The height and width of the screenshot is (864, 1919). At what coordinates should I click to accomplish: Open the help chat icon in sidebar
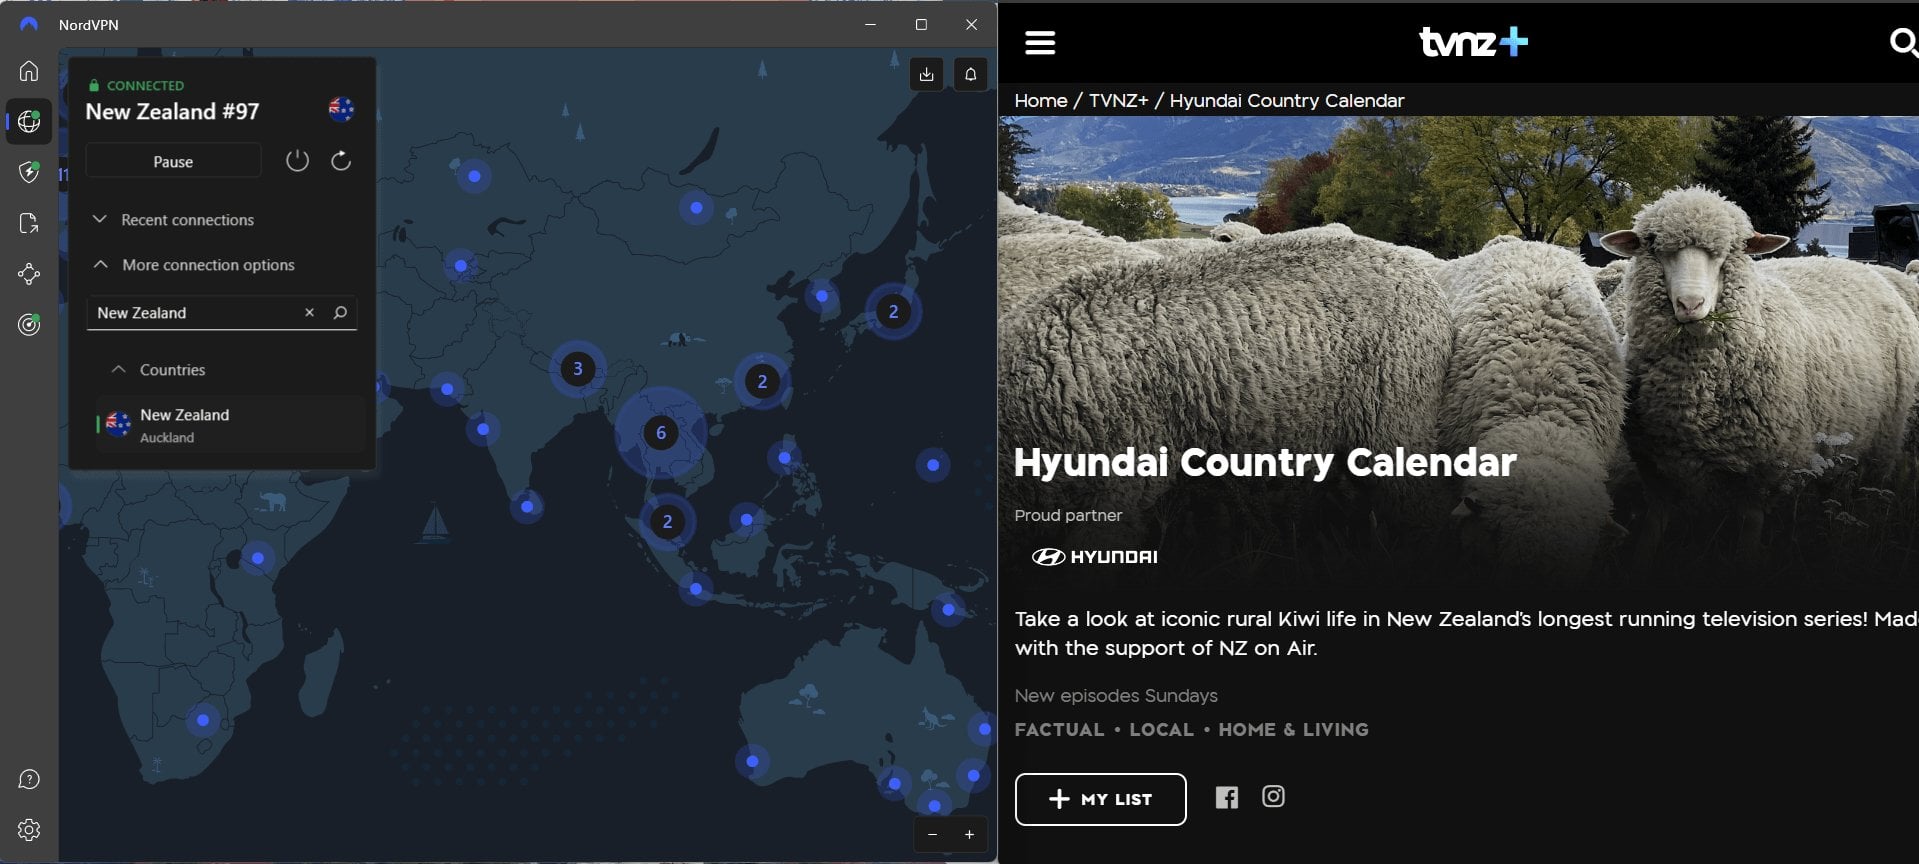[x=29, y=779]
